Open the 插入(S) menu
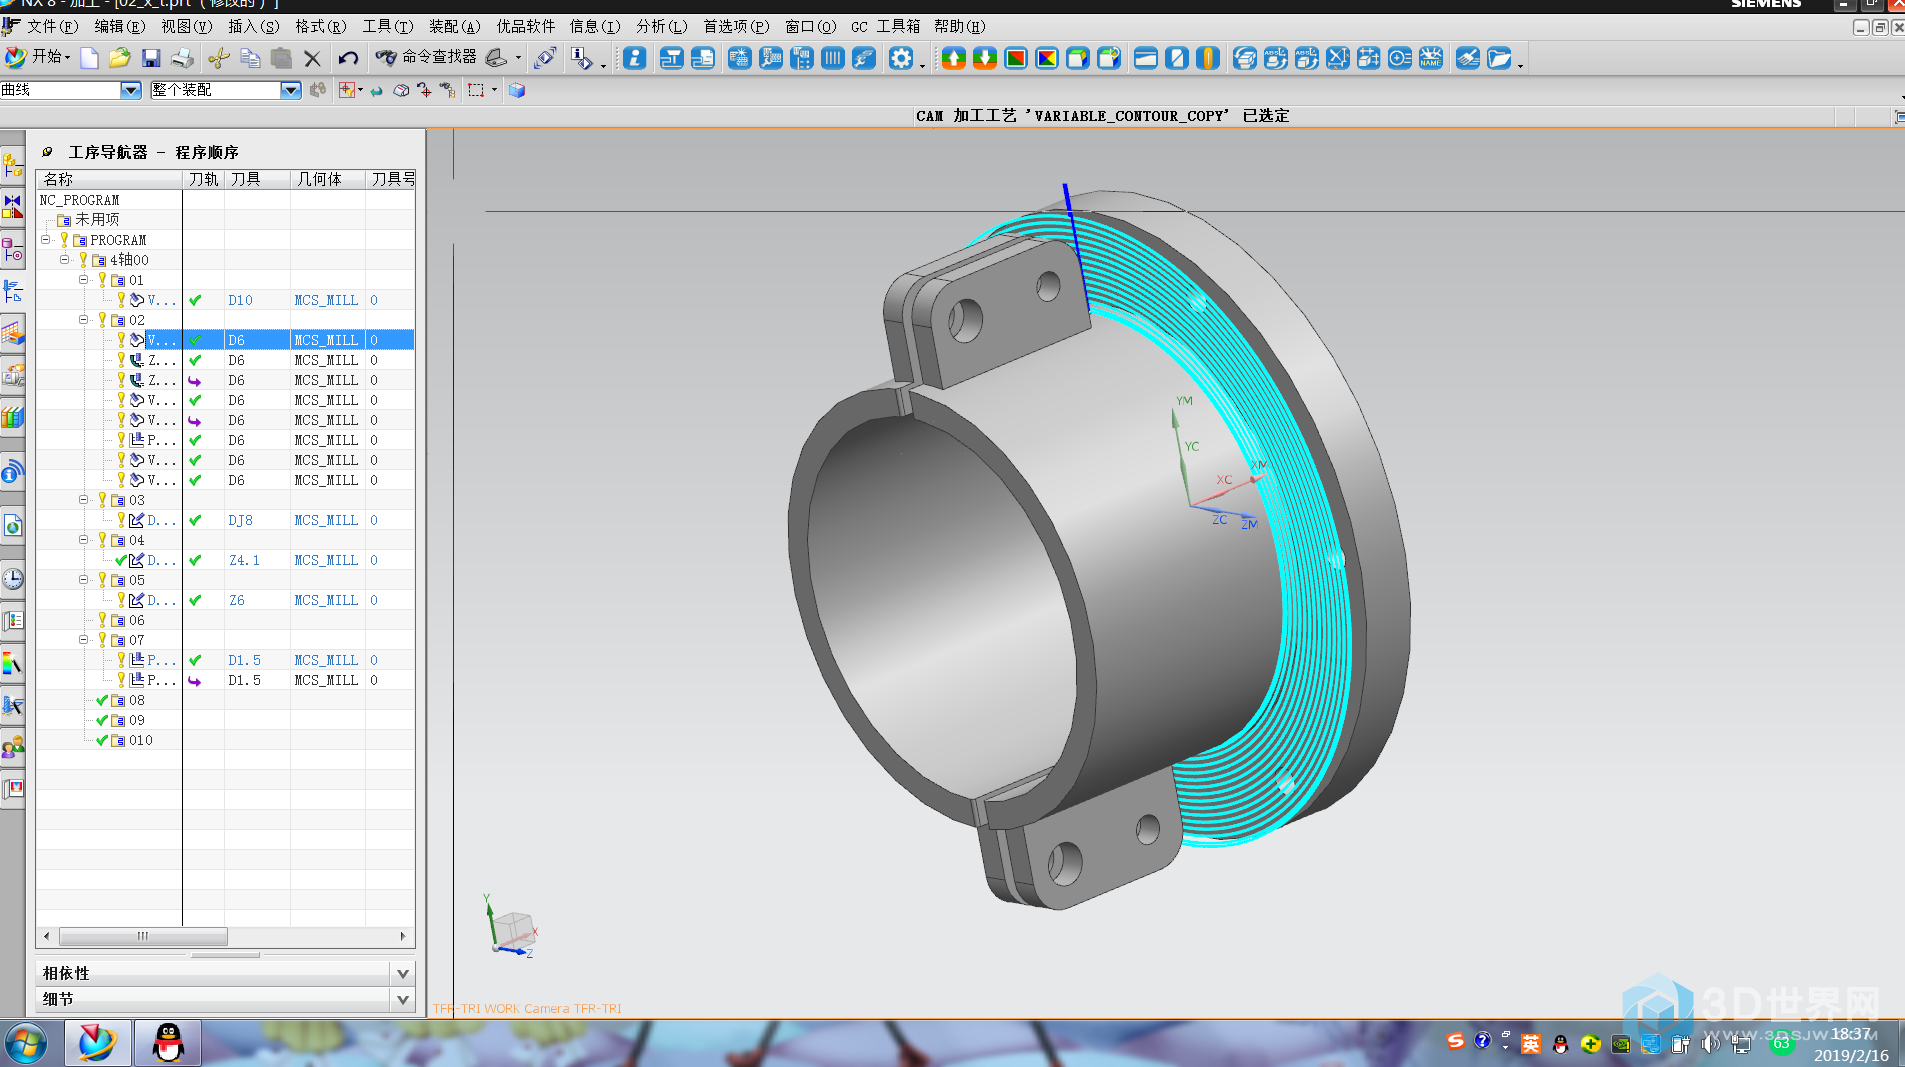Image resolution: width=1905 pixels, height=1067 pixels. click(253, 26)
